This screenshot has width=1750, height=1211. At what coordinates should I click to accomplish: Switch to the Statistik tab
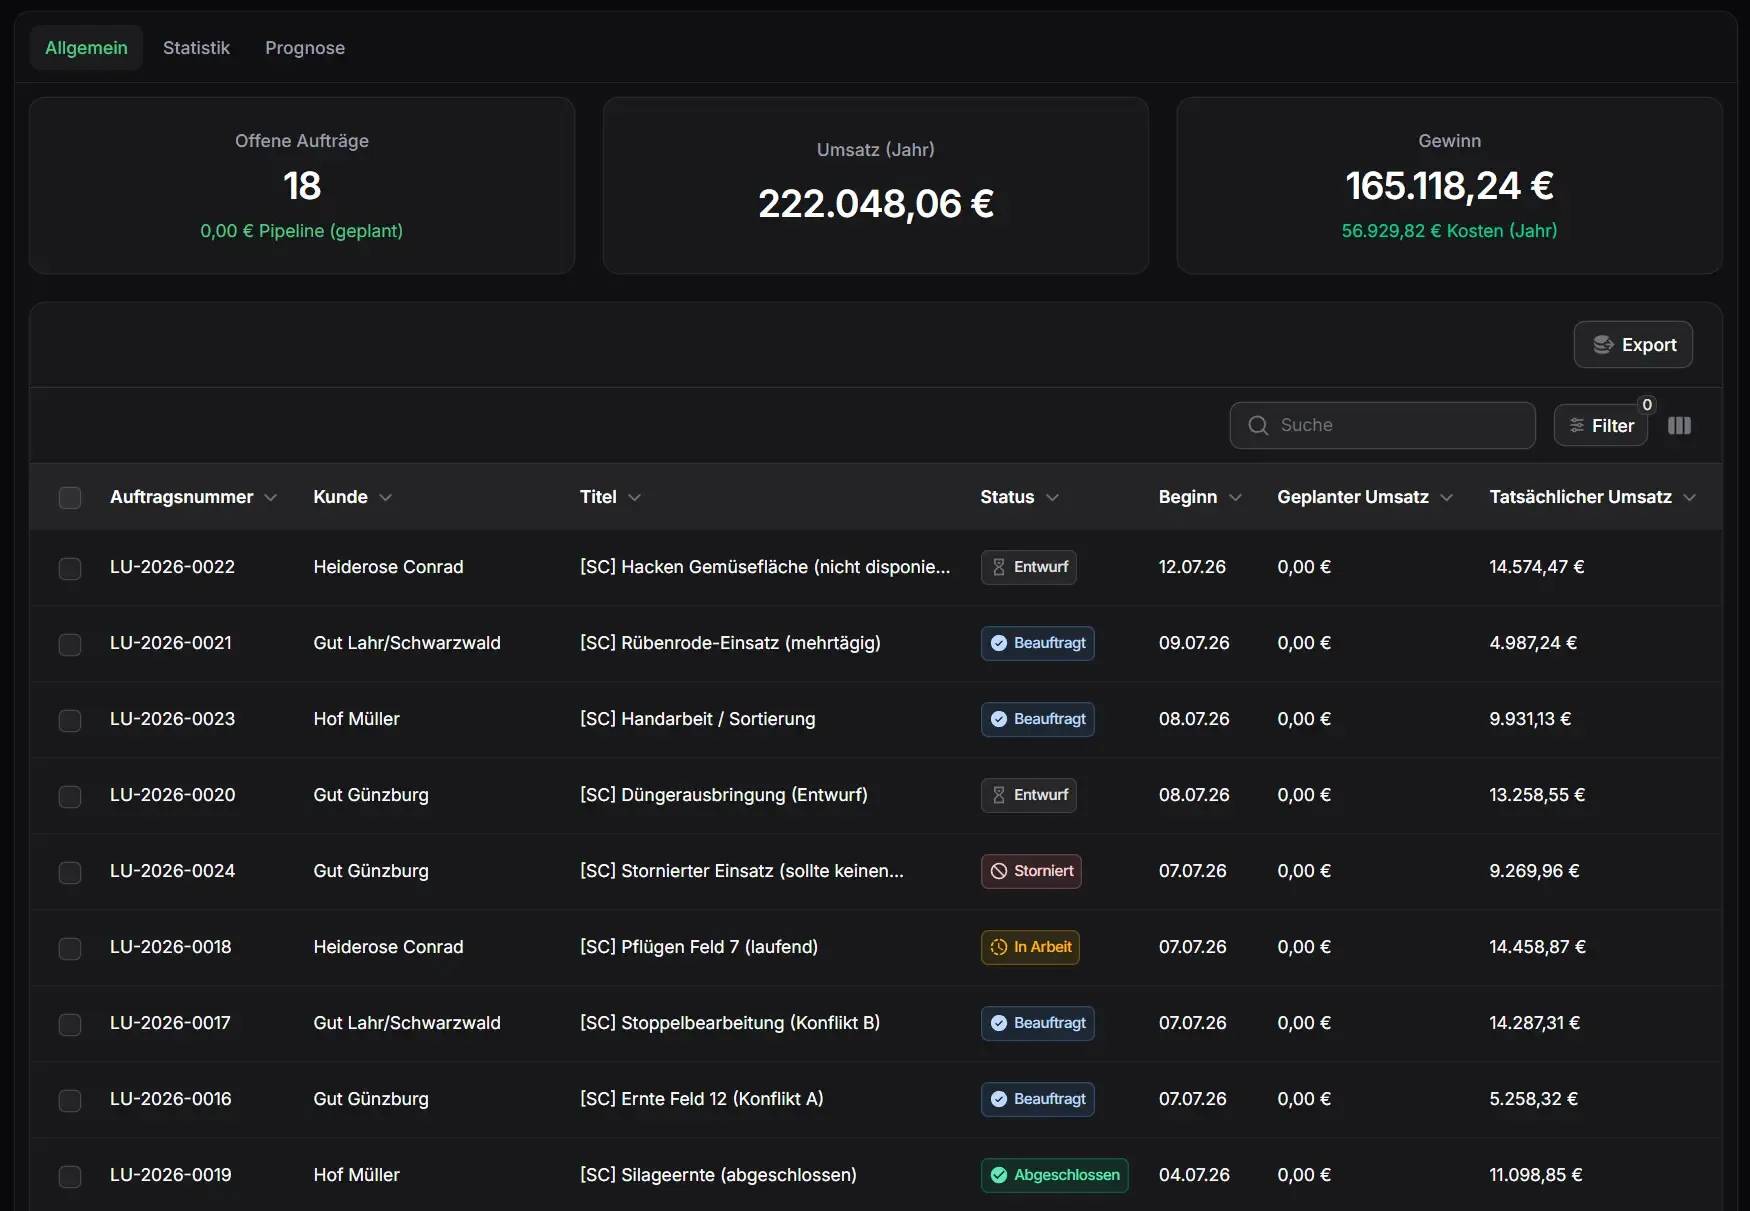[196, 48]
